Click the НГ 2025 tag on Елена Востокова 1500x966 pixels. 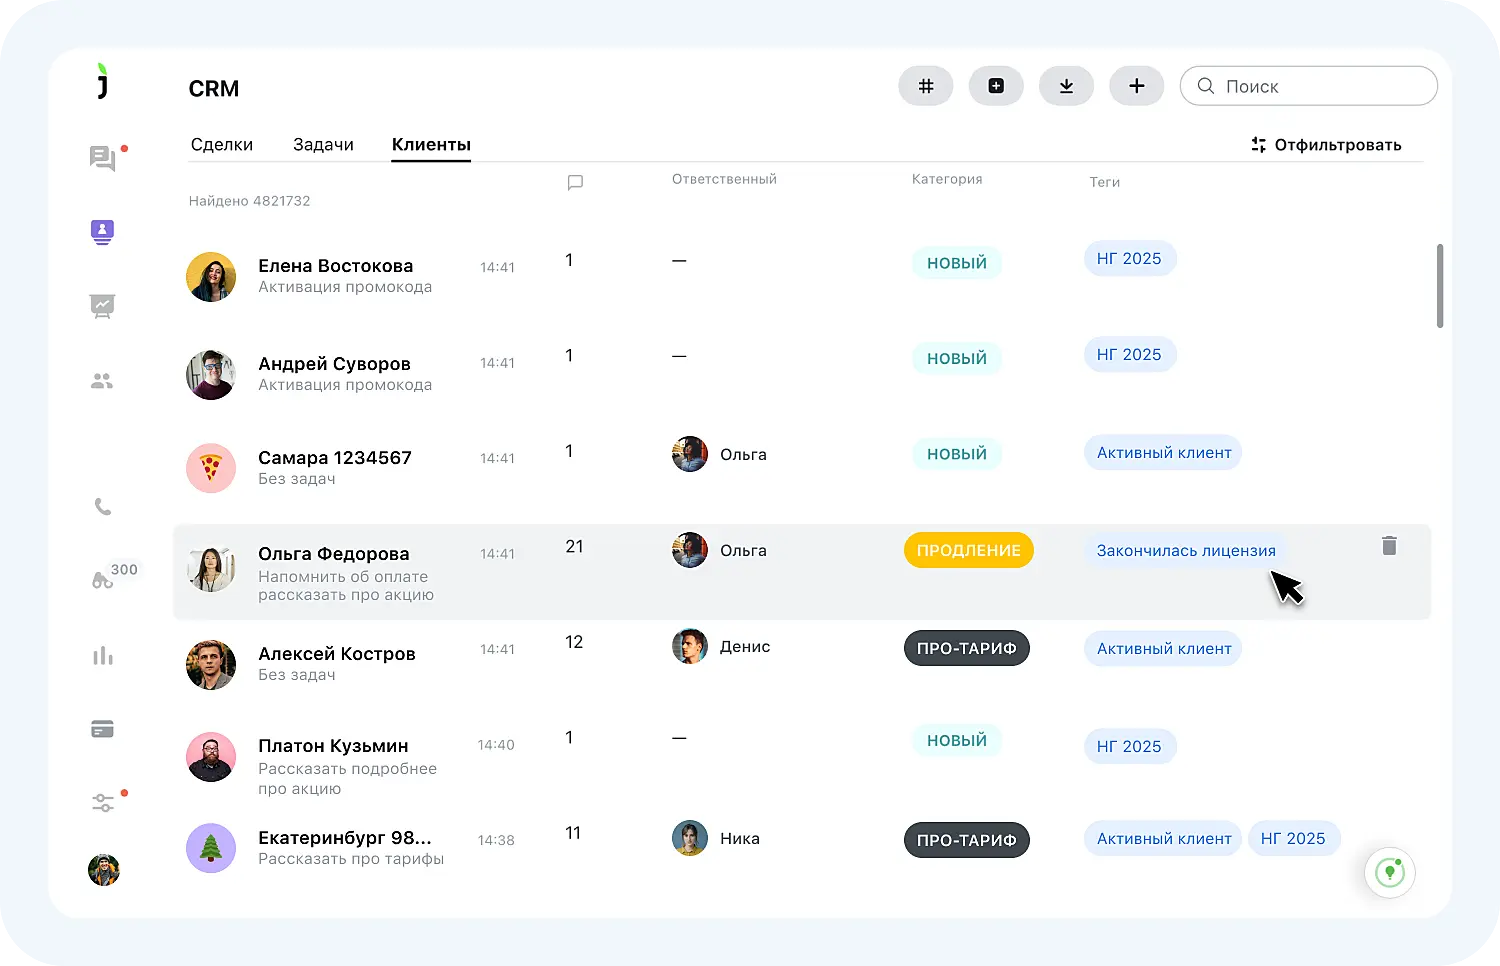1129,258
